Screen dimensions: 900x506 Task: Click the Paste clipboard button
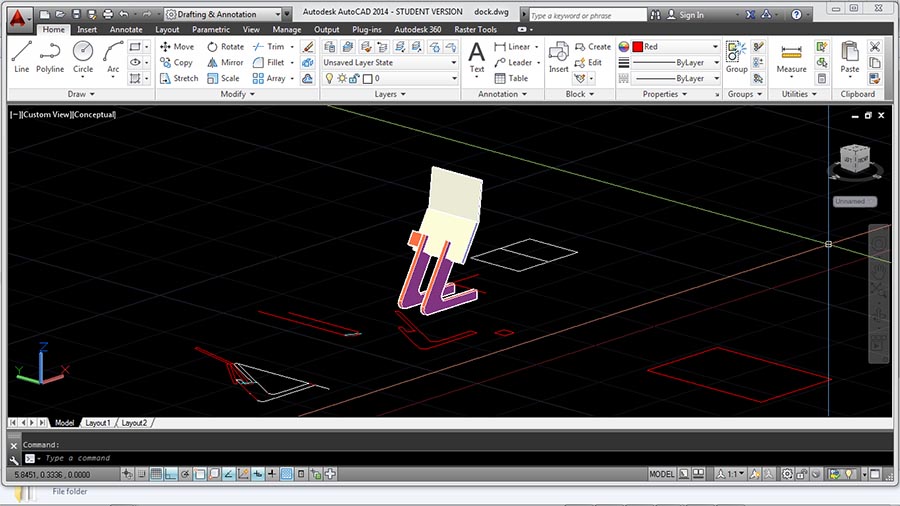849,57
